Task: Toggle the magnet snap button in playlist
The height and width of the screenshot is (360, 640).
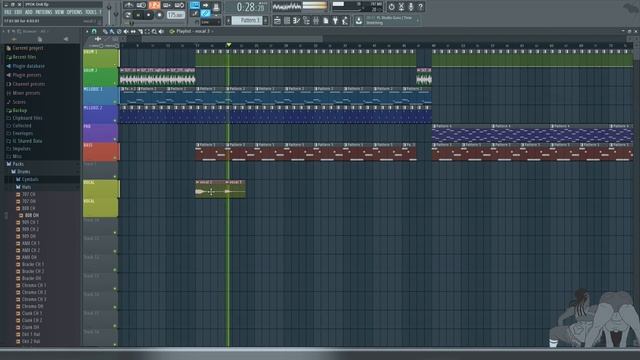Action: (x=94, y=31)
